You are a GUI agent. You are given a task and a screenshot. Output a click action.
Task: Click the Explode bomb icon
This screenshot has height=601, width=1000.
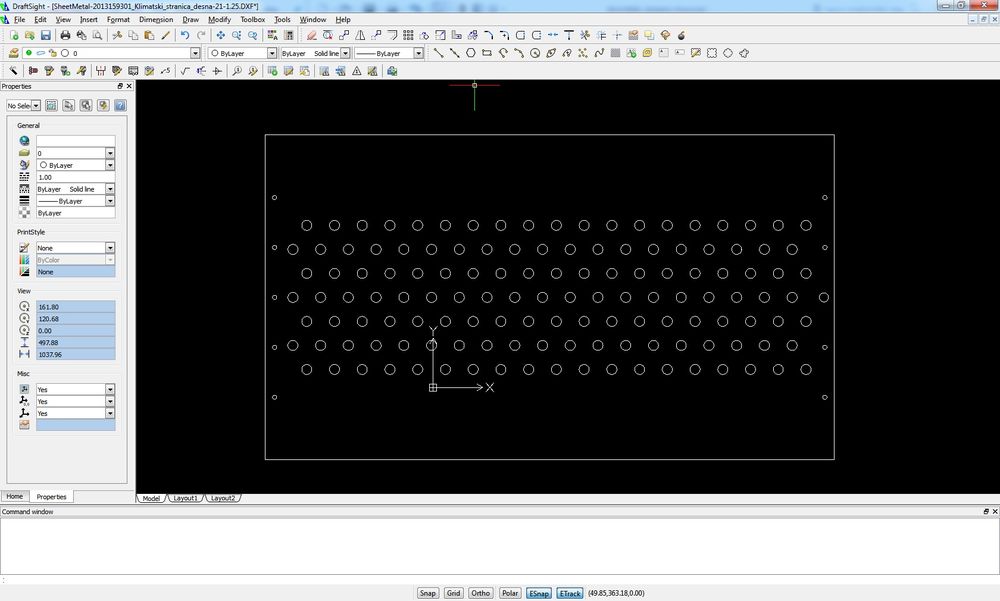(681, 36)
